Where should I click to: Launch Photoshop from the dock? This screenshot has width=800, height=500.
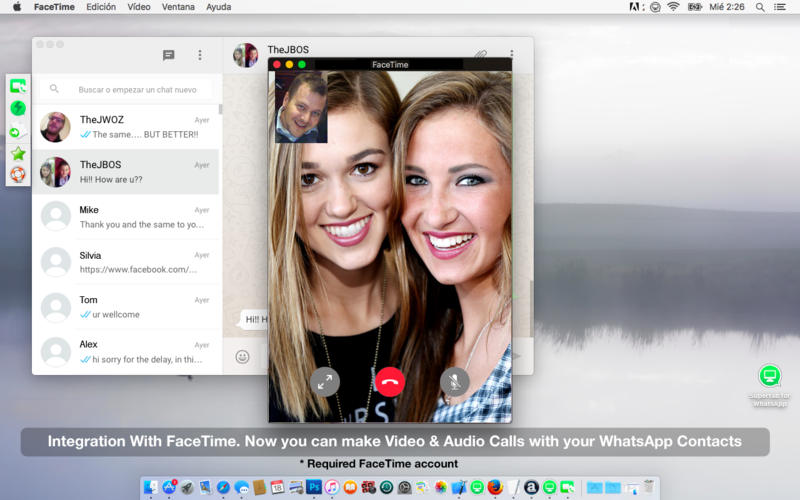point(314,488)
